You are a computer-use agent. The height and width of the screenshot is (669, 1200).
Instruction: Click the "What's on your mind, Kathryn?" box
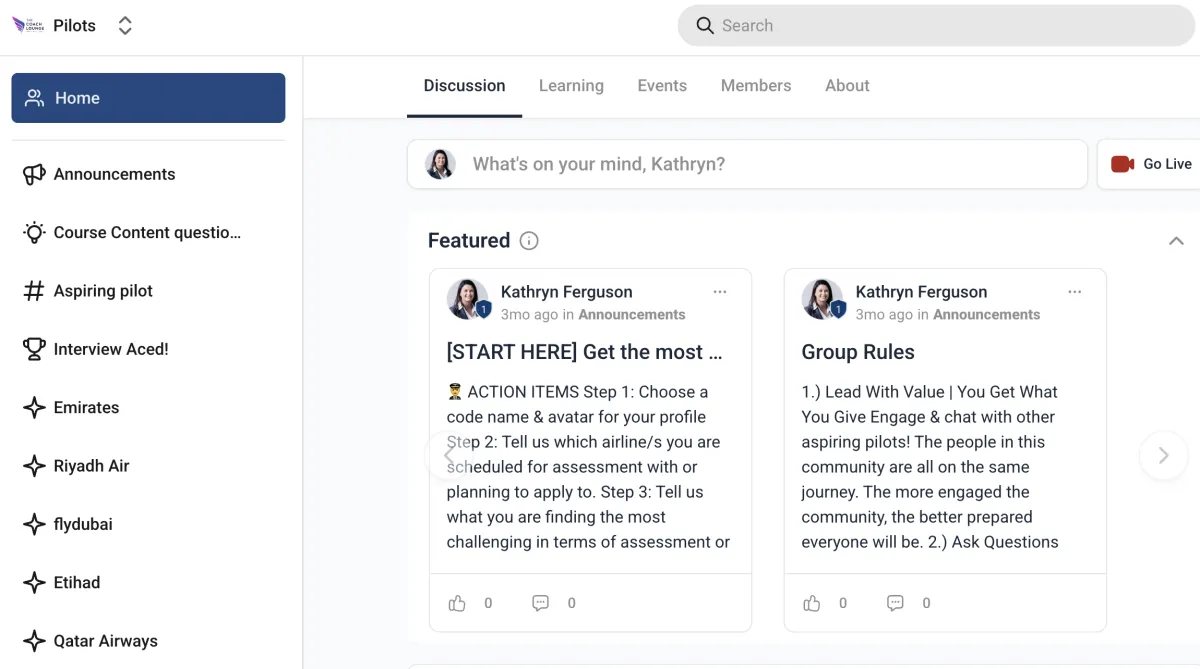click(747, 164)
